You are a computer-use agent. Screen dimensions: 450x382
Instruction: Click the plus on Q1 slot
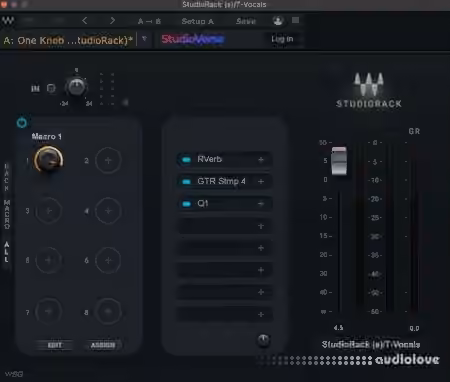click(x=261, y=204)
